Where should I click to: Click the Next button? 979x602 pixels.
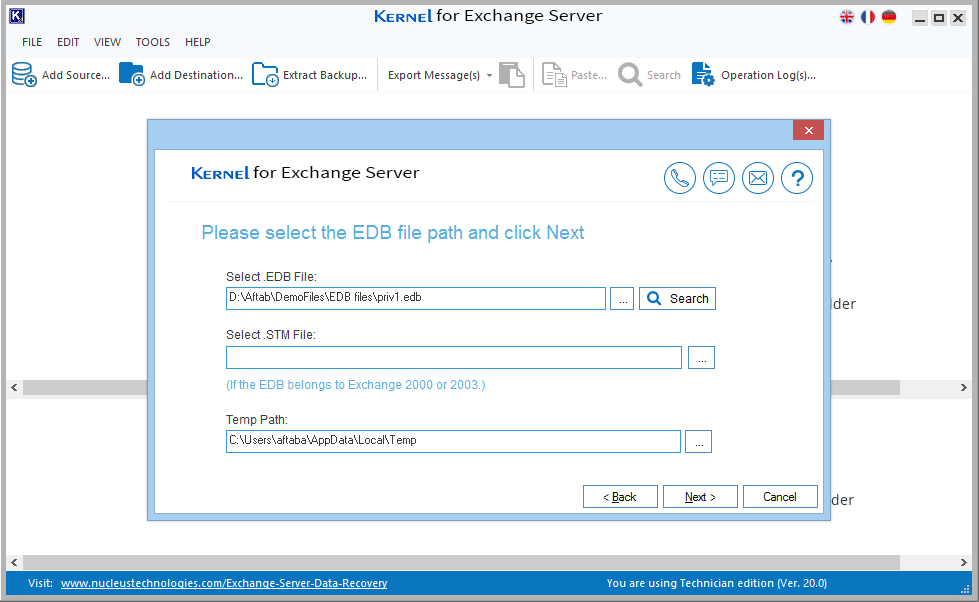click(x=700, y=496)
